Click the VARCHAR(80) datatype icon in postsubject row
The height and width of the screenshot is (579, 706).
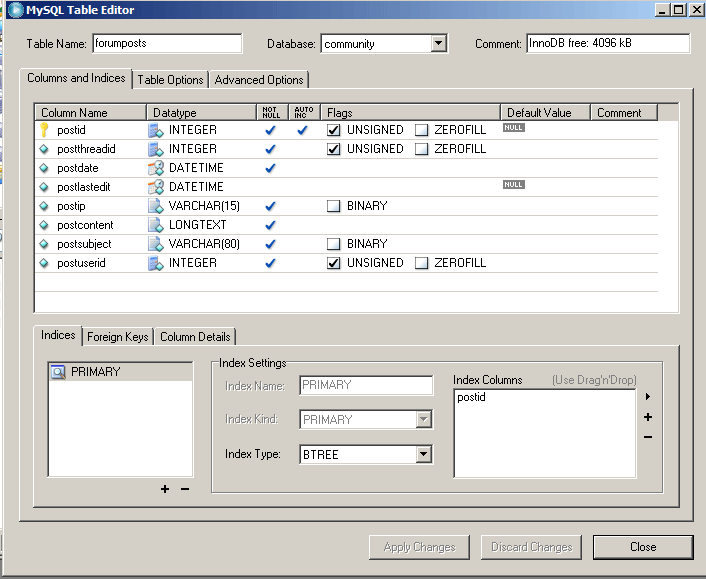point(156,244)
